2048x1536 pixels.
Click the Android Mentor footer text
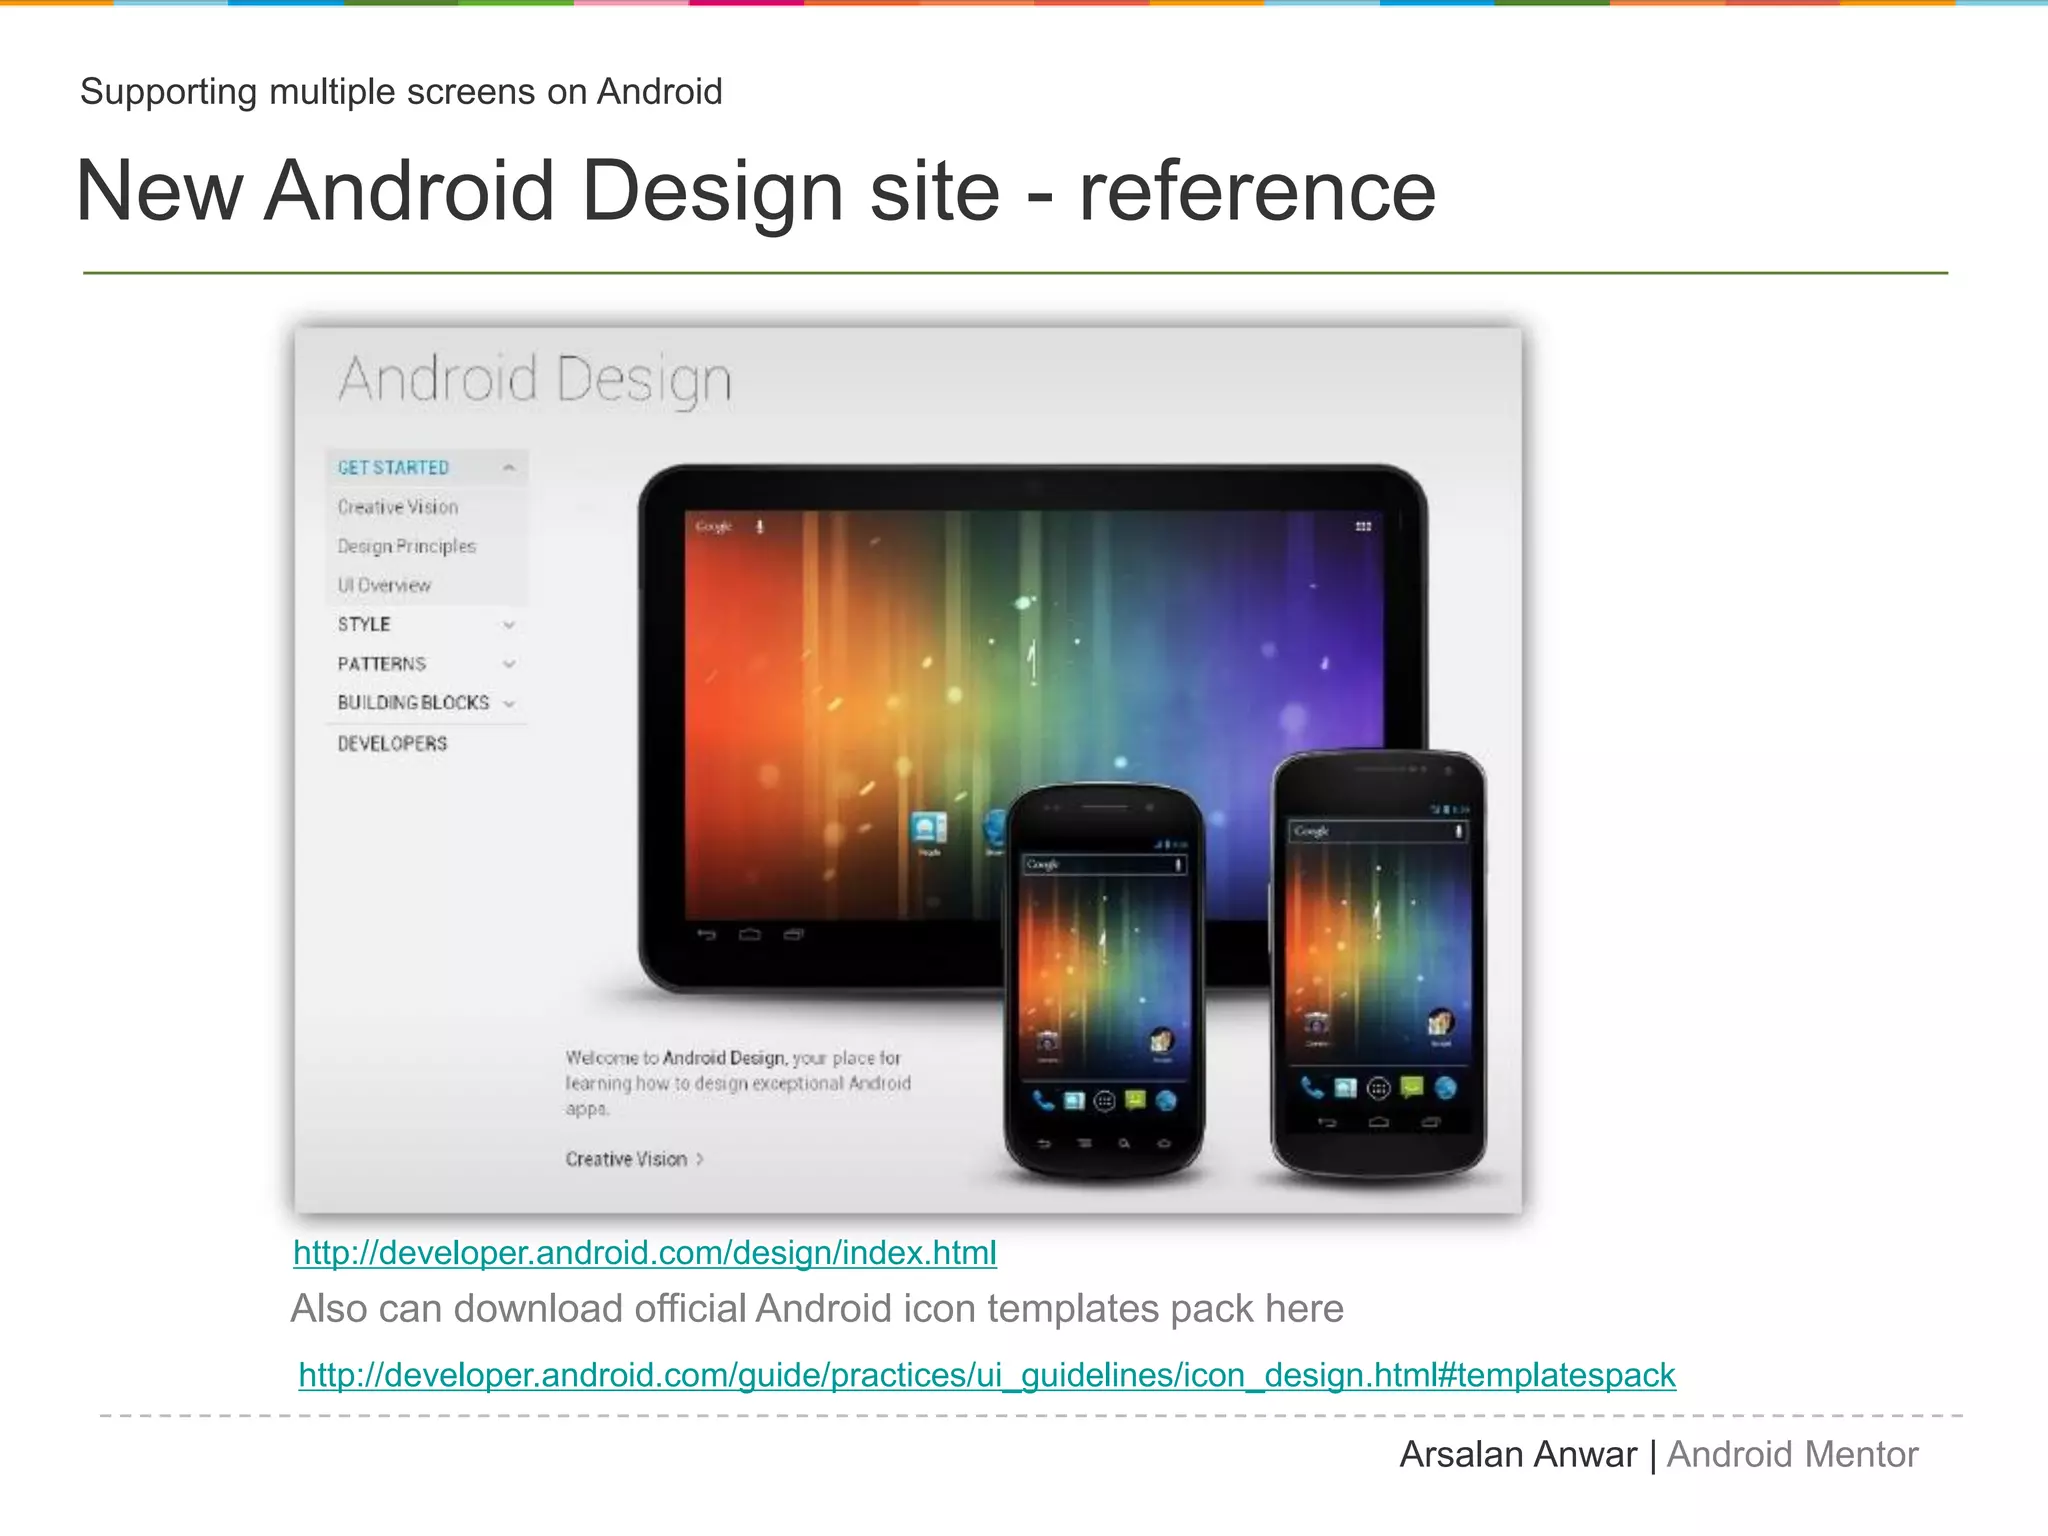click(1792, 1454)
